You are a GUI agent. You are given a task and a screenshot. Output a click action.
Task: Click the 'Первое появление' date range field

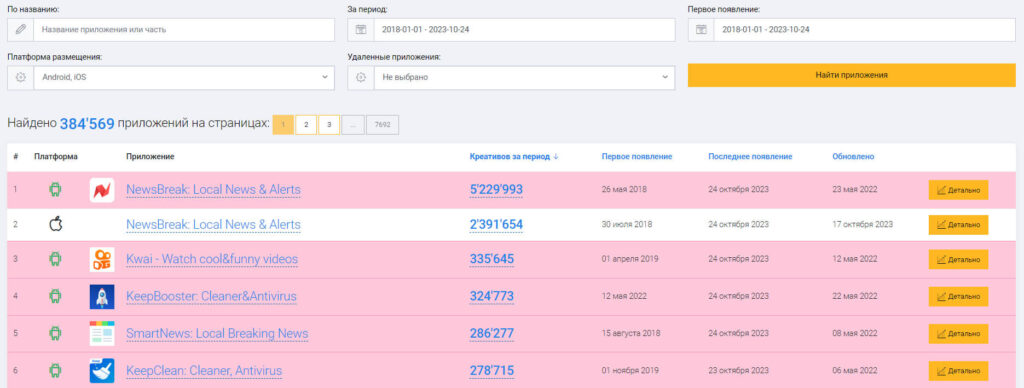pyautogui.click(x=864, y=29)
